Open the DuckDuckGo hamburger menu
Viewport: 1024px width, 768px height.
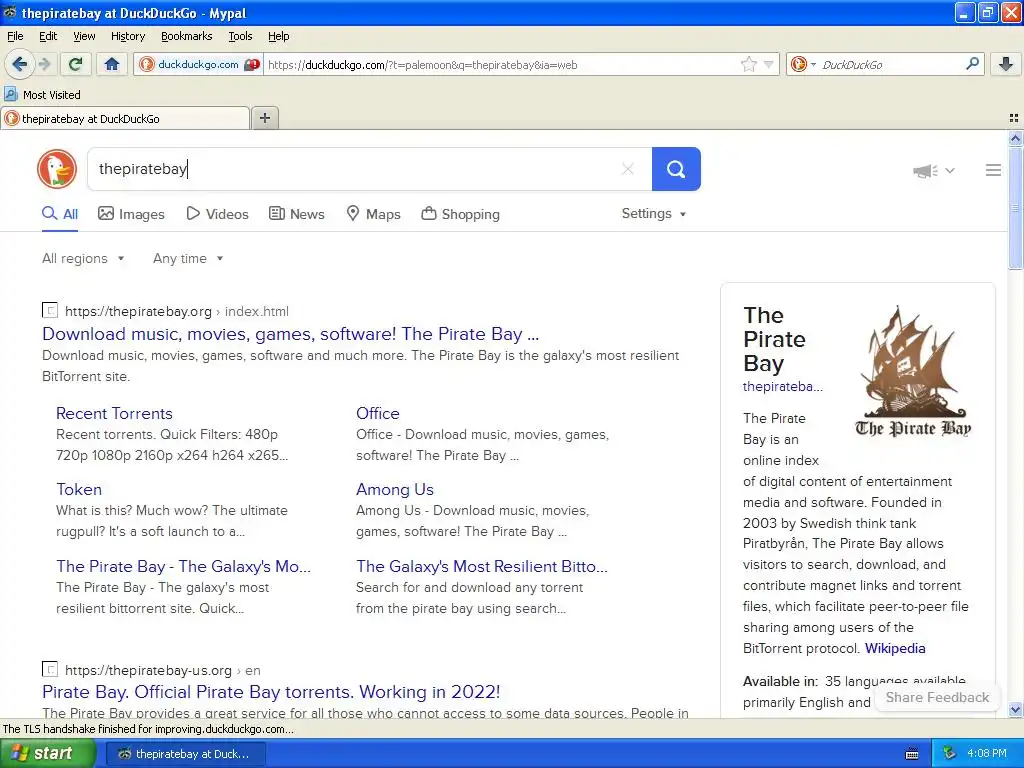click(993, 170)
